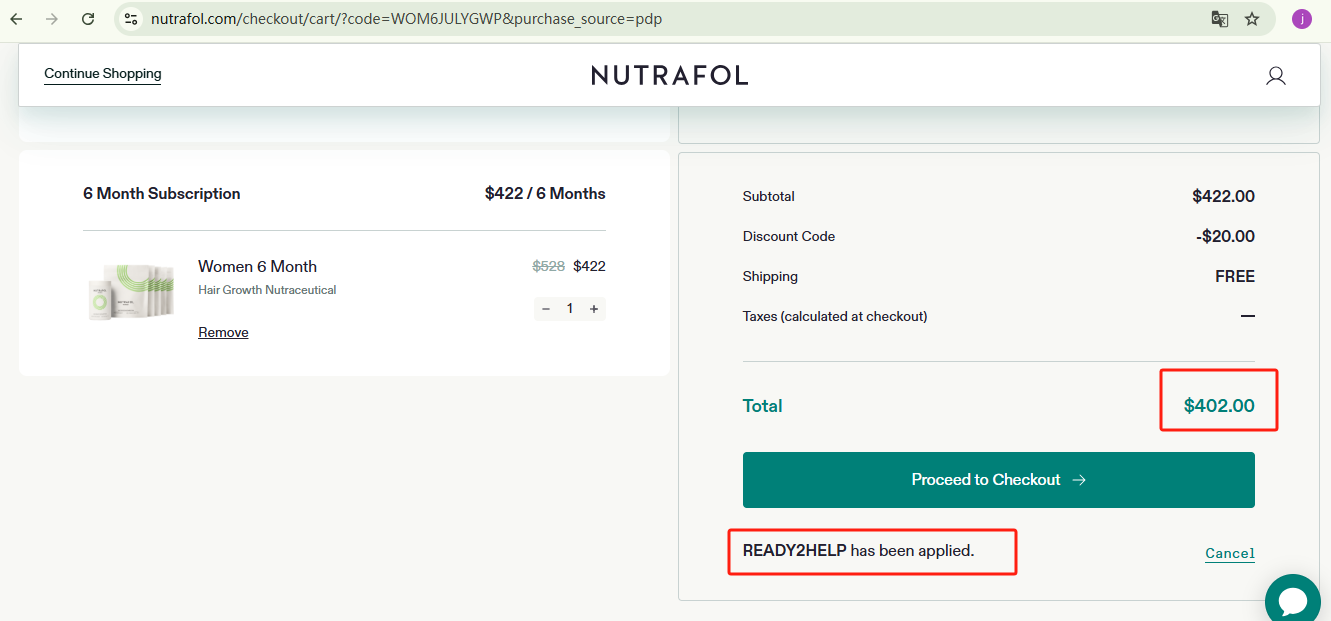Image resolution: width=1331 pixels, height=621 pixels.
Task: Click the Women 6 Month product thumbnail
Action: tap(131, 293)
